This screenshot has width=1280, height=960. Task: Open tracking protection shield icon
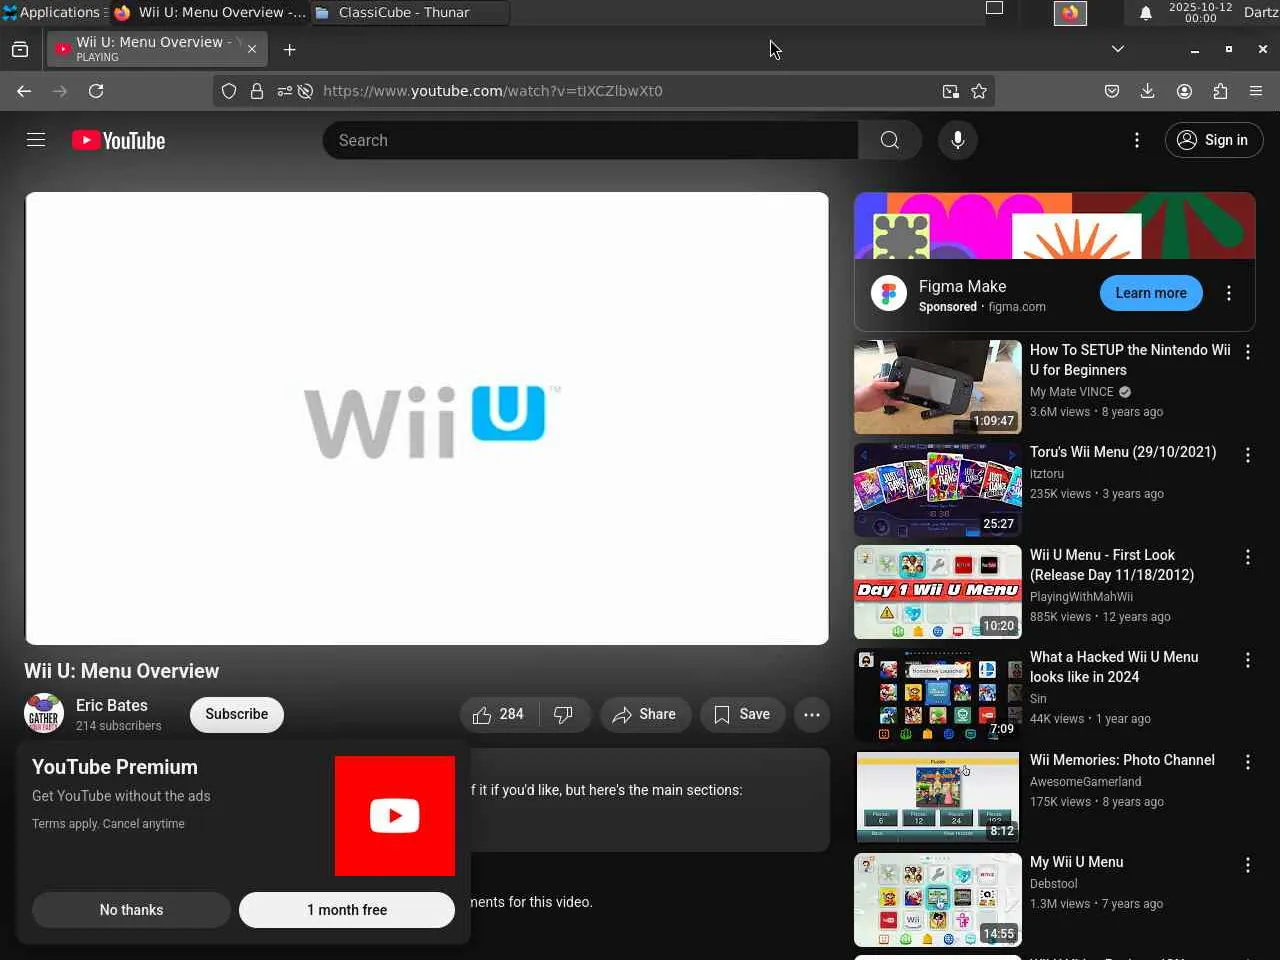coord(229,91)
